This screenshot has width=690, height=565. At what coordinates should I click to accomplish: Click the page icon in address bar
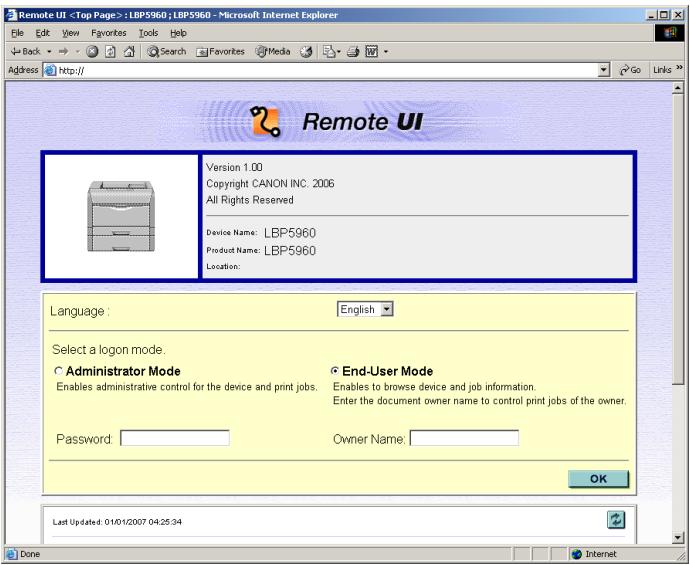tap(51, 70)
